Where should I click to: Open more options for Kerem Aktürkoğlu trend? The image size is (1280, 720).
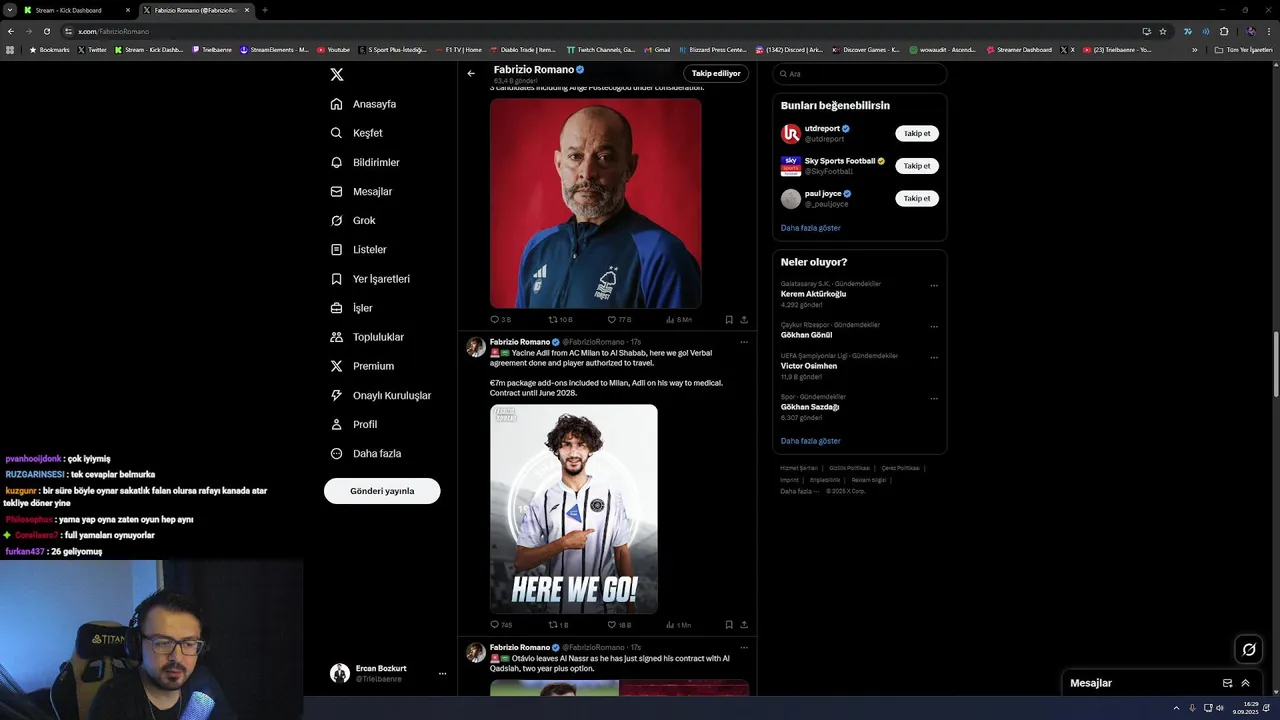(934, 285)
